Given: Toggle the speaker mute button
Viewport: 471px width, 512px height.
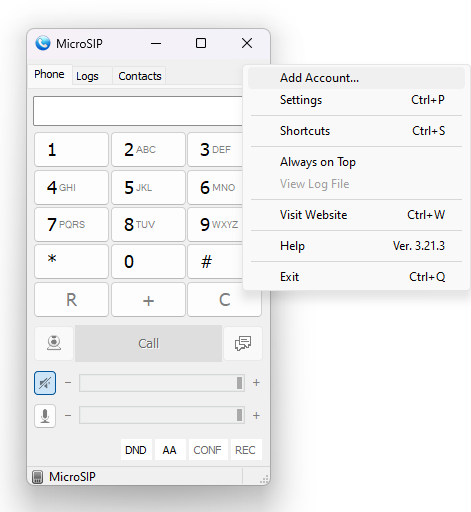Looking at the screenshot, I should (45, 383).
